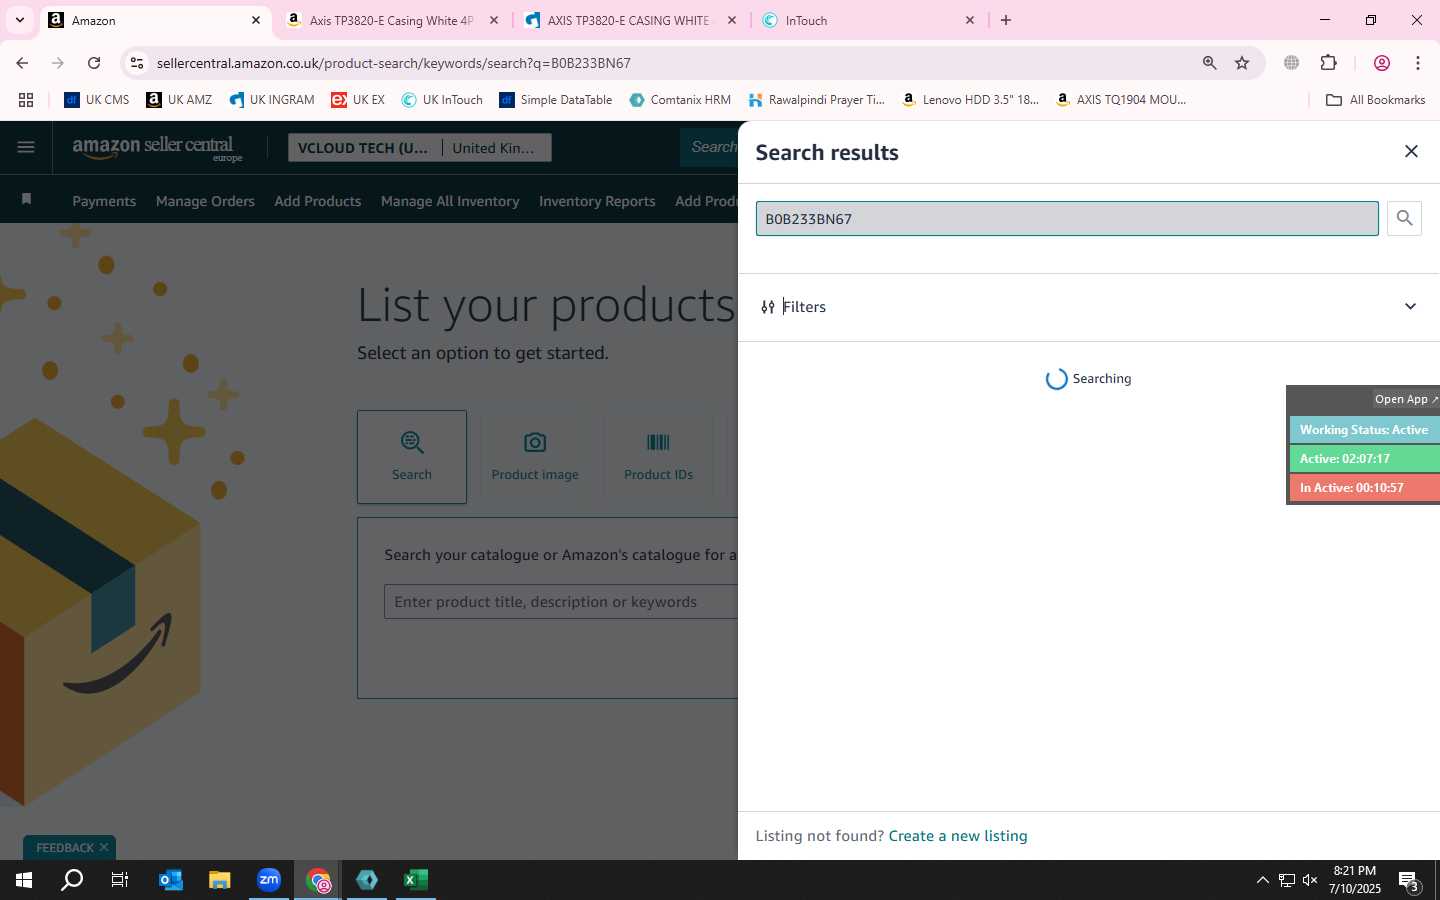
Task: Open the UK InTouch bookmark
Action: (442, 100)
